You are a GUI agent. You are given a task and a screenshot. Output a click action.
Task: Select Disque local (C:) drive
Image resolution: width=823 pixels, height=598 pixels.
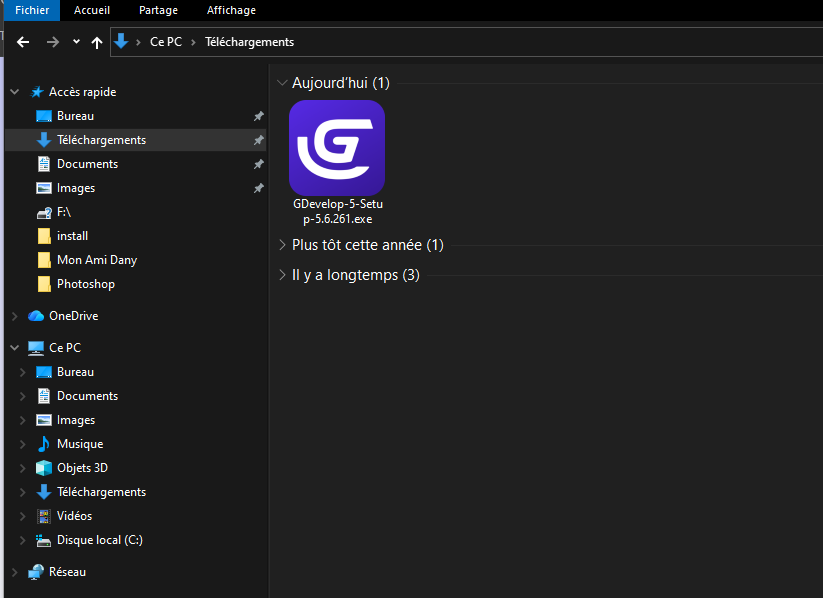(99, 540)
